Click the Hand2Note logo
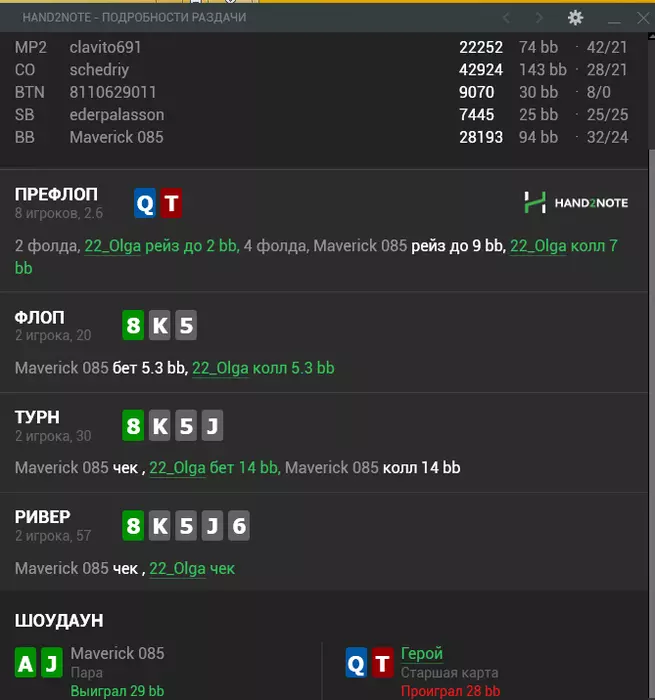Screen dimensions: 655x700 (x=576, y=203)
